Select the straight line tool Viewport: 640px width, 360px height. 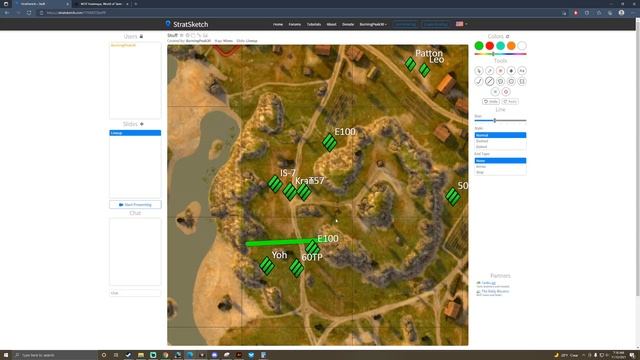coord(489,81)
